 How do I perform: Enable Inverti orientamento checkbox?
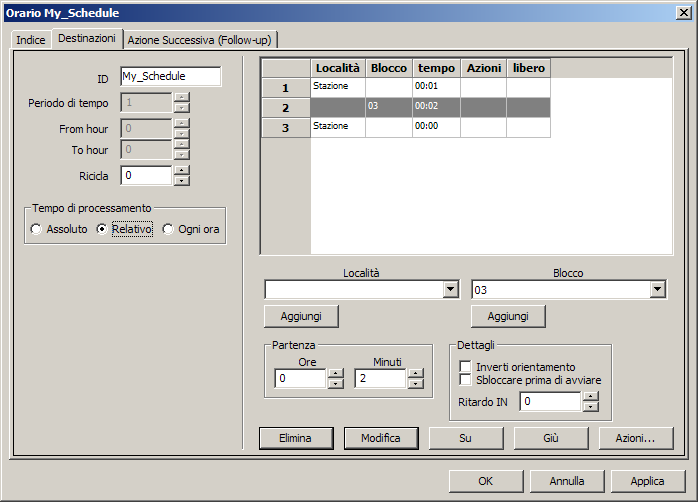[465, 367]
